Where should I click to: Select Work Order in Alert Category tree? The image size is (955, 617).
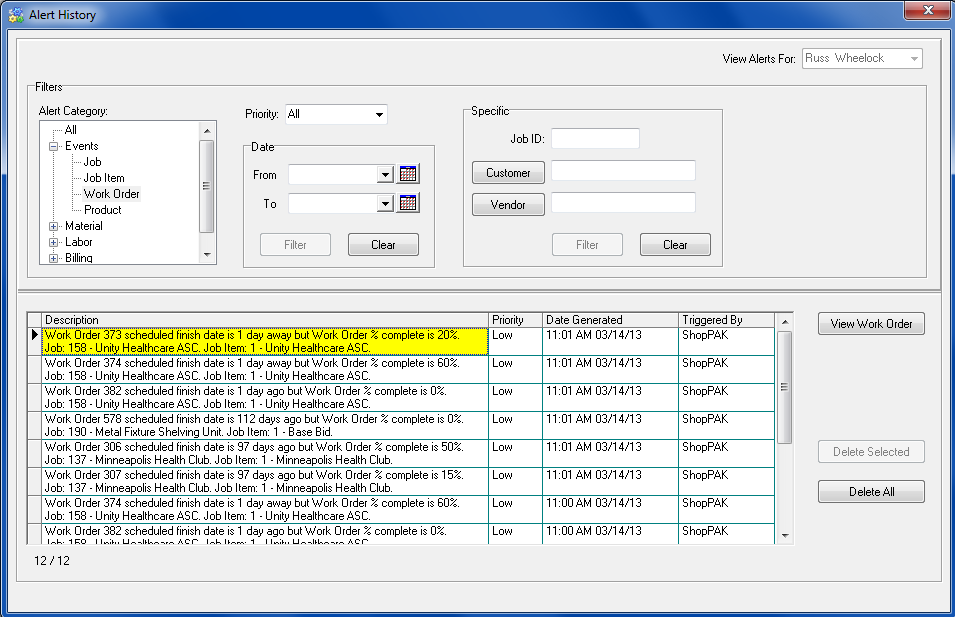point(111,194)
